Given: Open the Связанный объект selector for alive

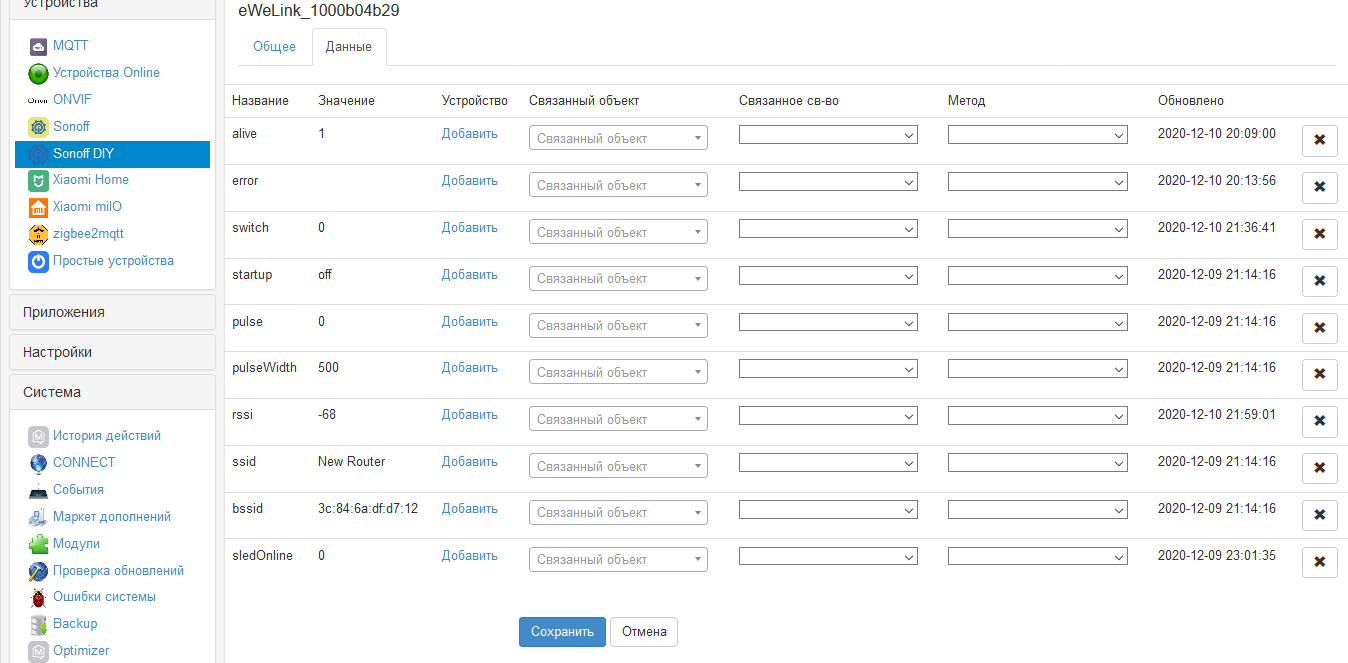Looking at the screenshot, I should pos(617,137).
